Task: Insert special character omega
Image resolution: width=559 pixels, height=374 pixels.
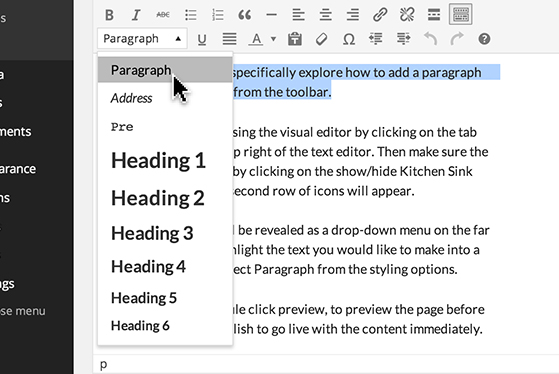Action: point(349,39)
